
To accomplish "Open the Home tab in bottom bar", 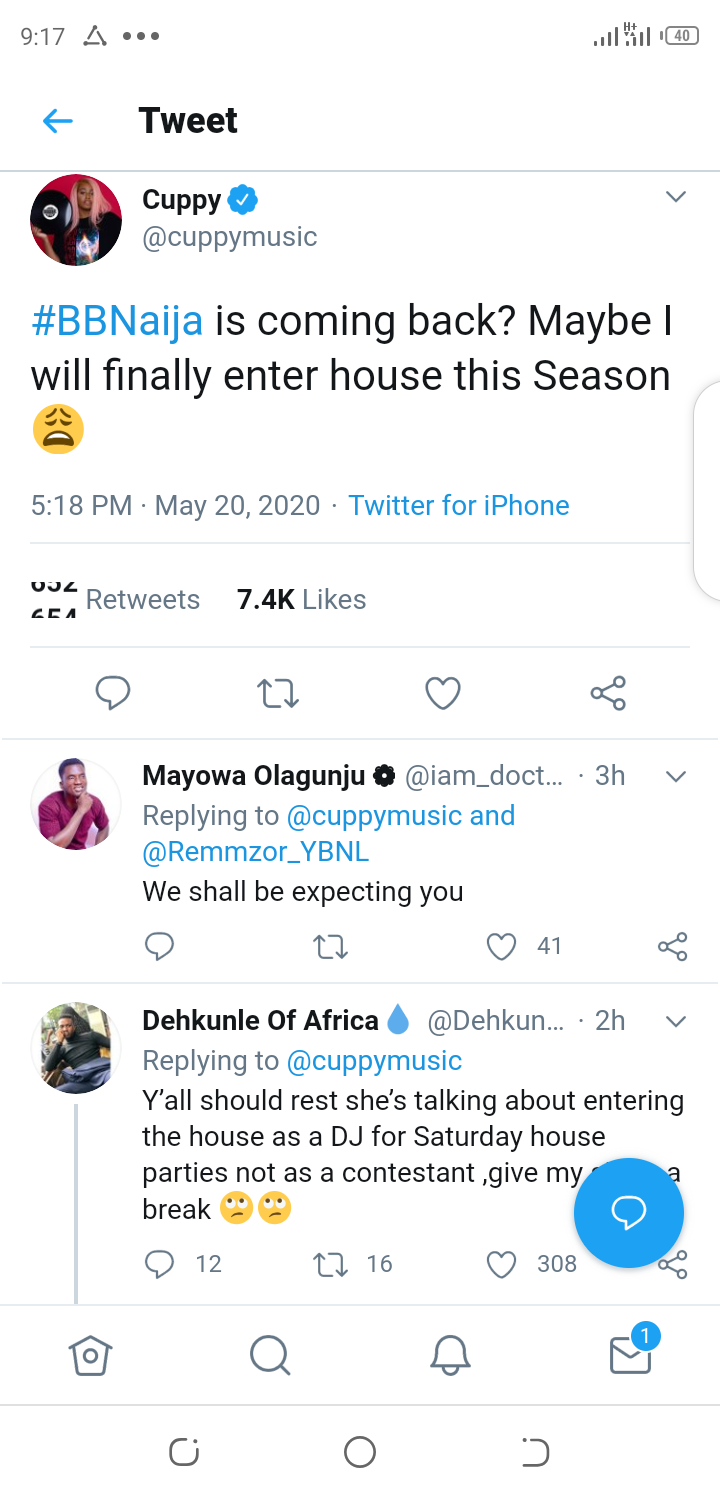I will pyautogui.click(x=90, y=1355).
